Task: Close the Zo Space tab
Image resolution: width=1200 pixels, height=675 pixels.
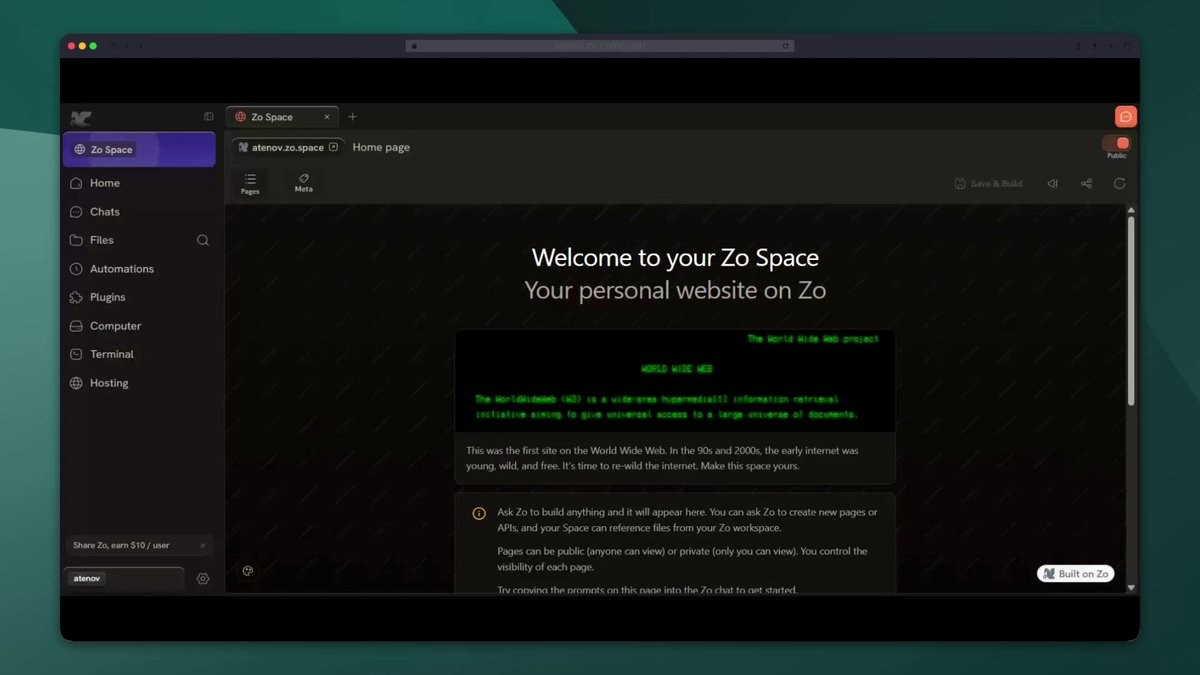Action: (326, 117)
